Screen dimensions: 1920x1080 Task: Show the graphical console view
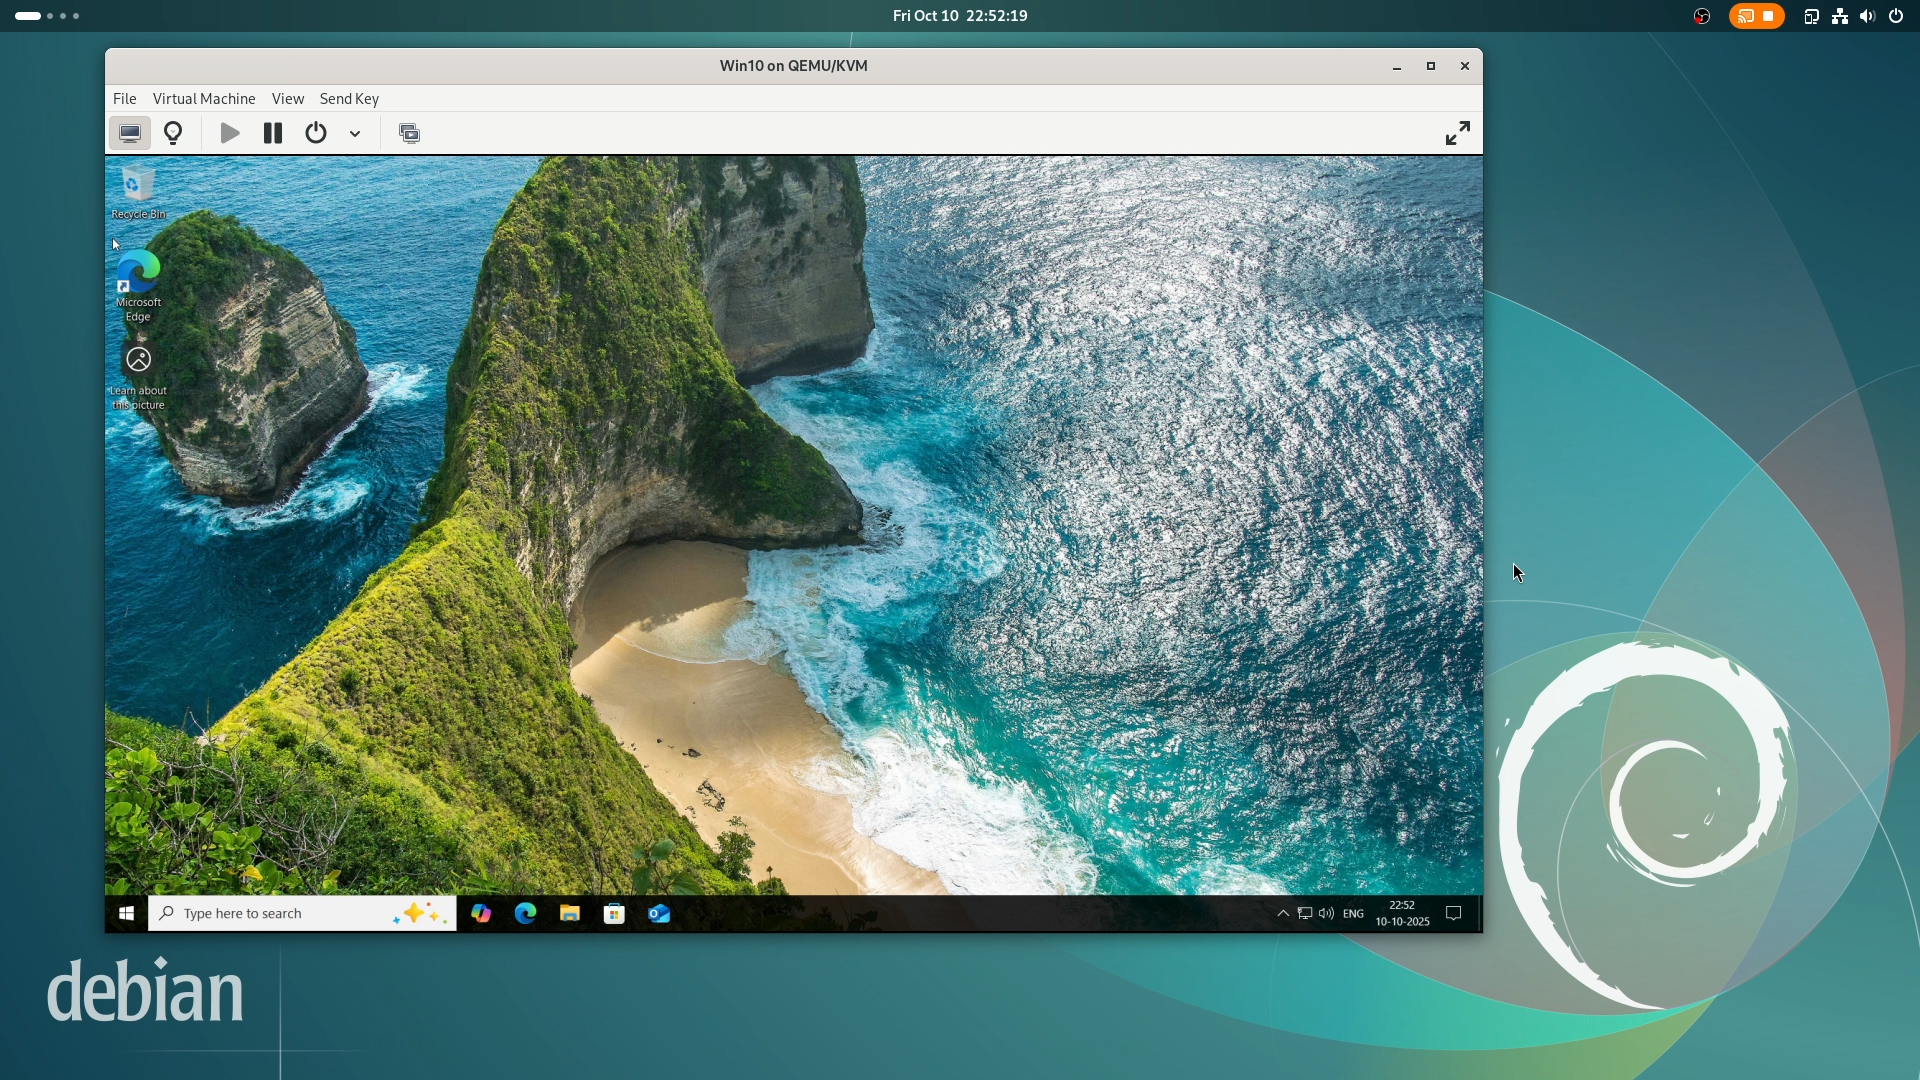130,133
